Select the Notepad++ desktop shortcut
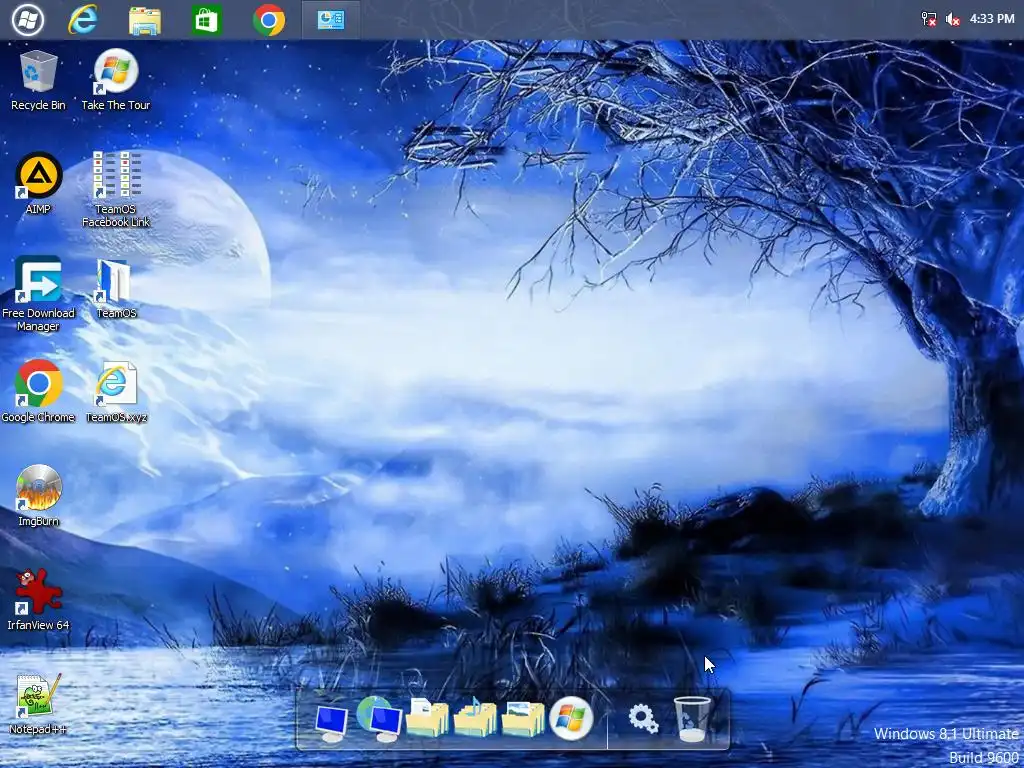This screenshot has height=768, width=1024. coord(38,704)
